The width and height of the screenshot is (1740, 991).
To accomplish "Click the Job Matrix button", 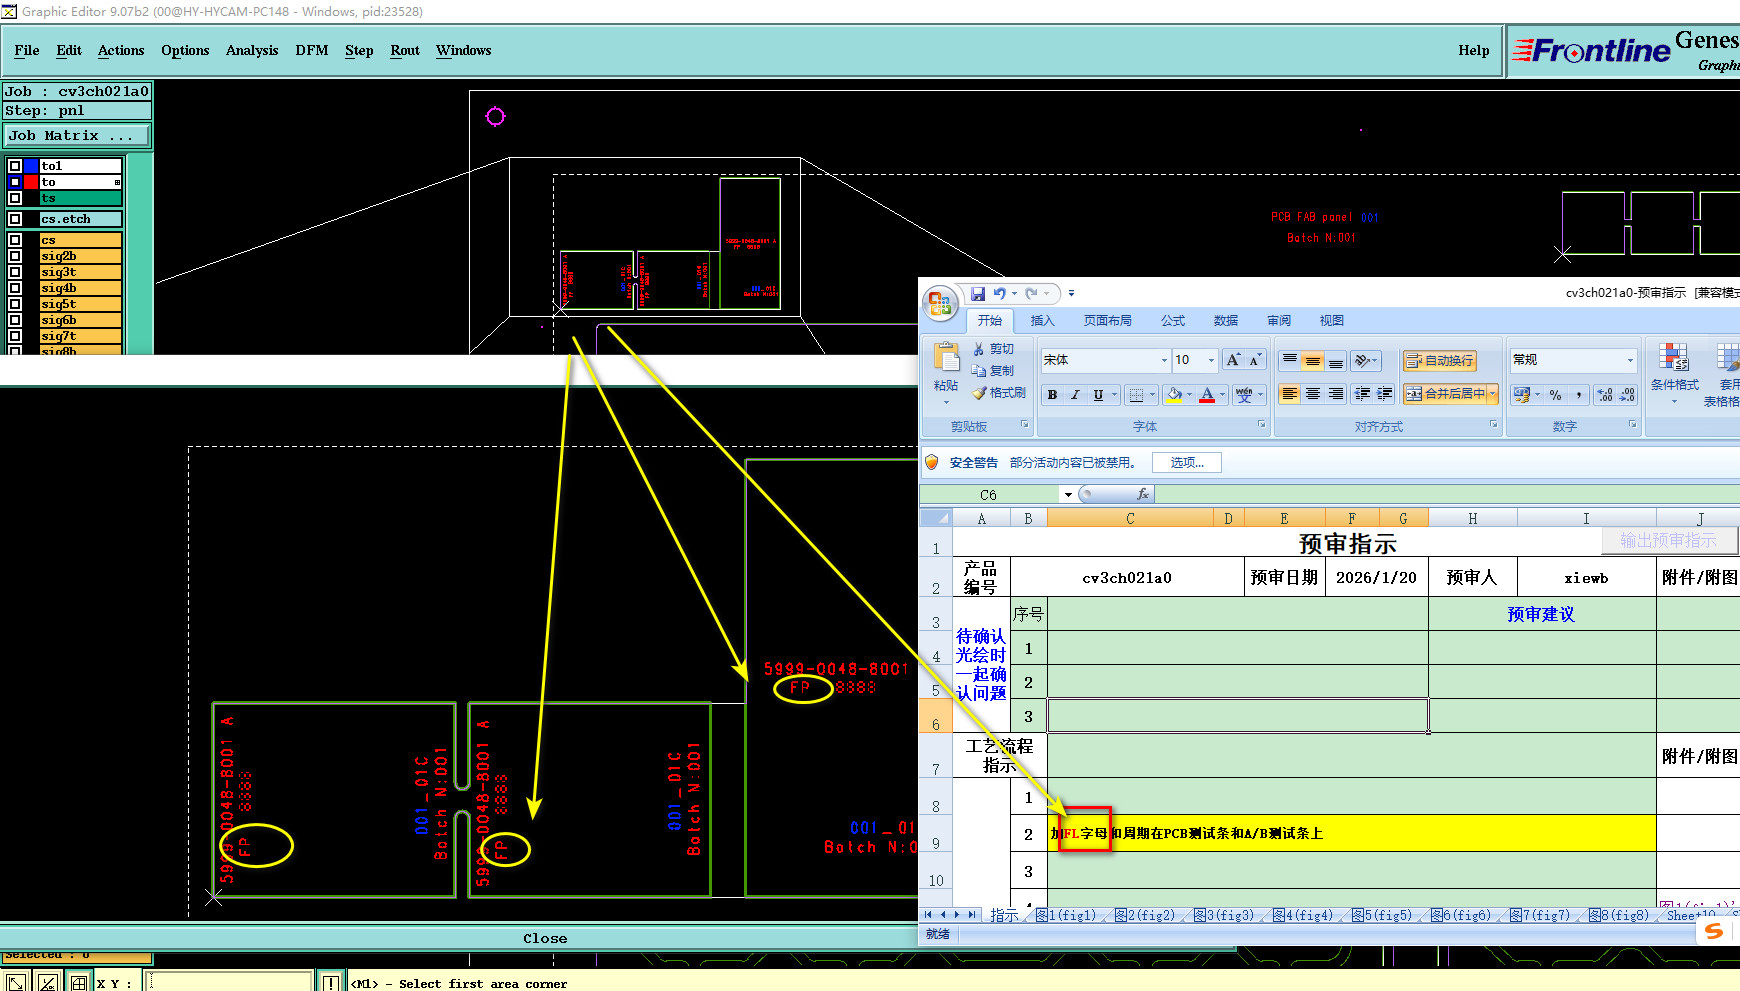I will pos(77,136).
